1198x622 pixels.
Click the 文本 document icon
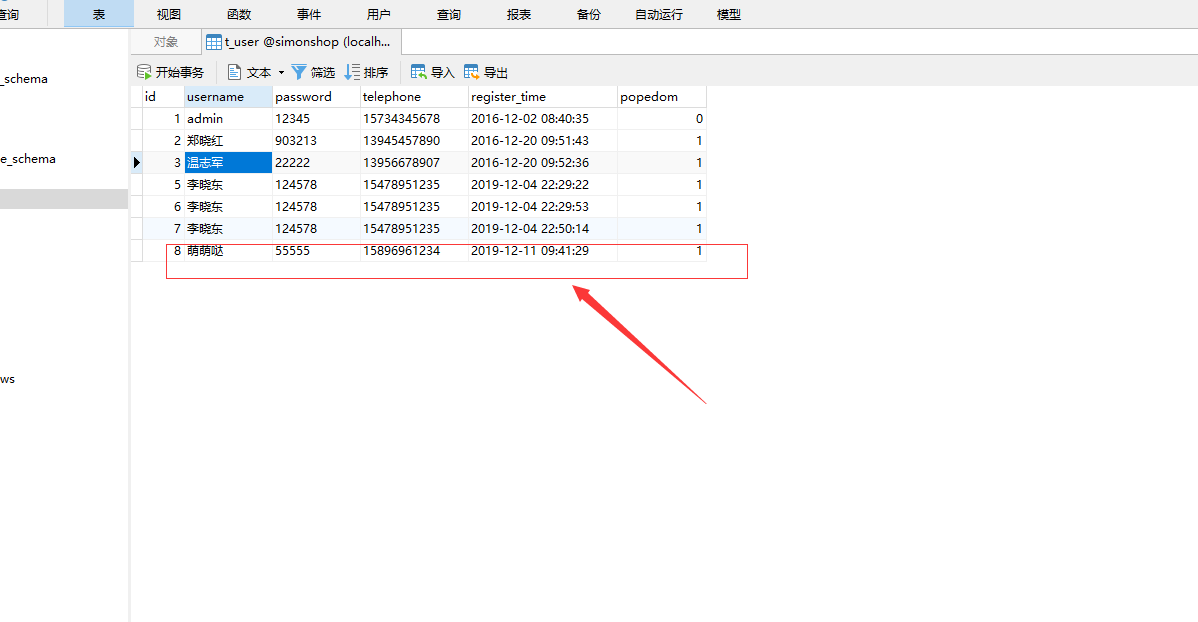[x=235, y=72]
